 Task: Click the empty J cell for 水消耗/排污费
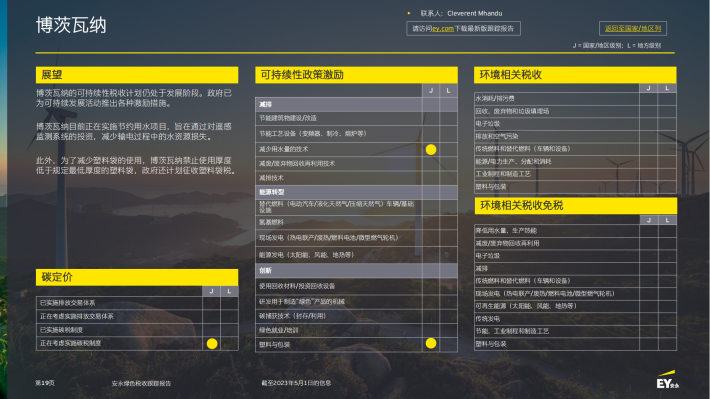pos(648,99)
